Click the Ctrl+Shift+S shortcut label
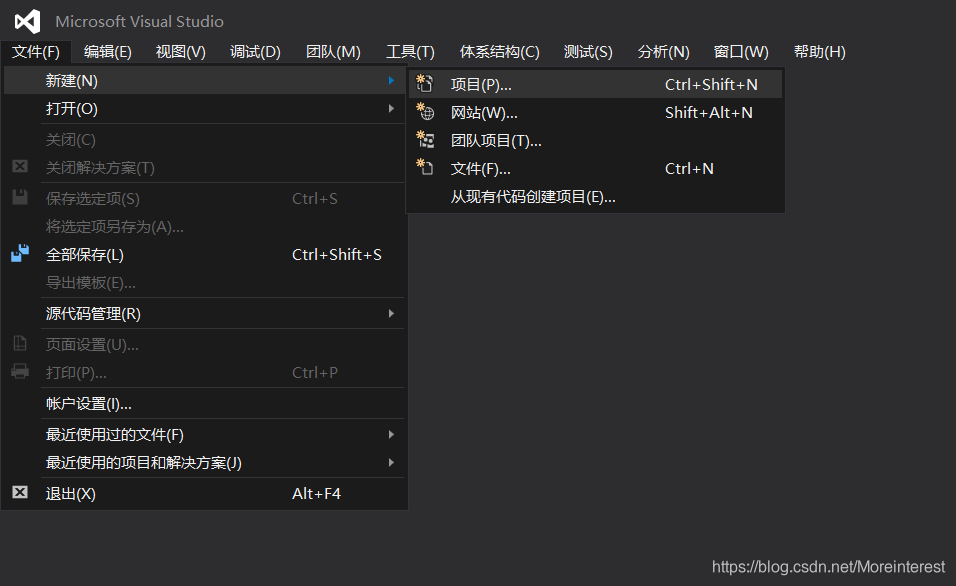 point(337,254)
